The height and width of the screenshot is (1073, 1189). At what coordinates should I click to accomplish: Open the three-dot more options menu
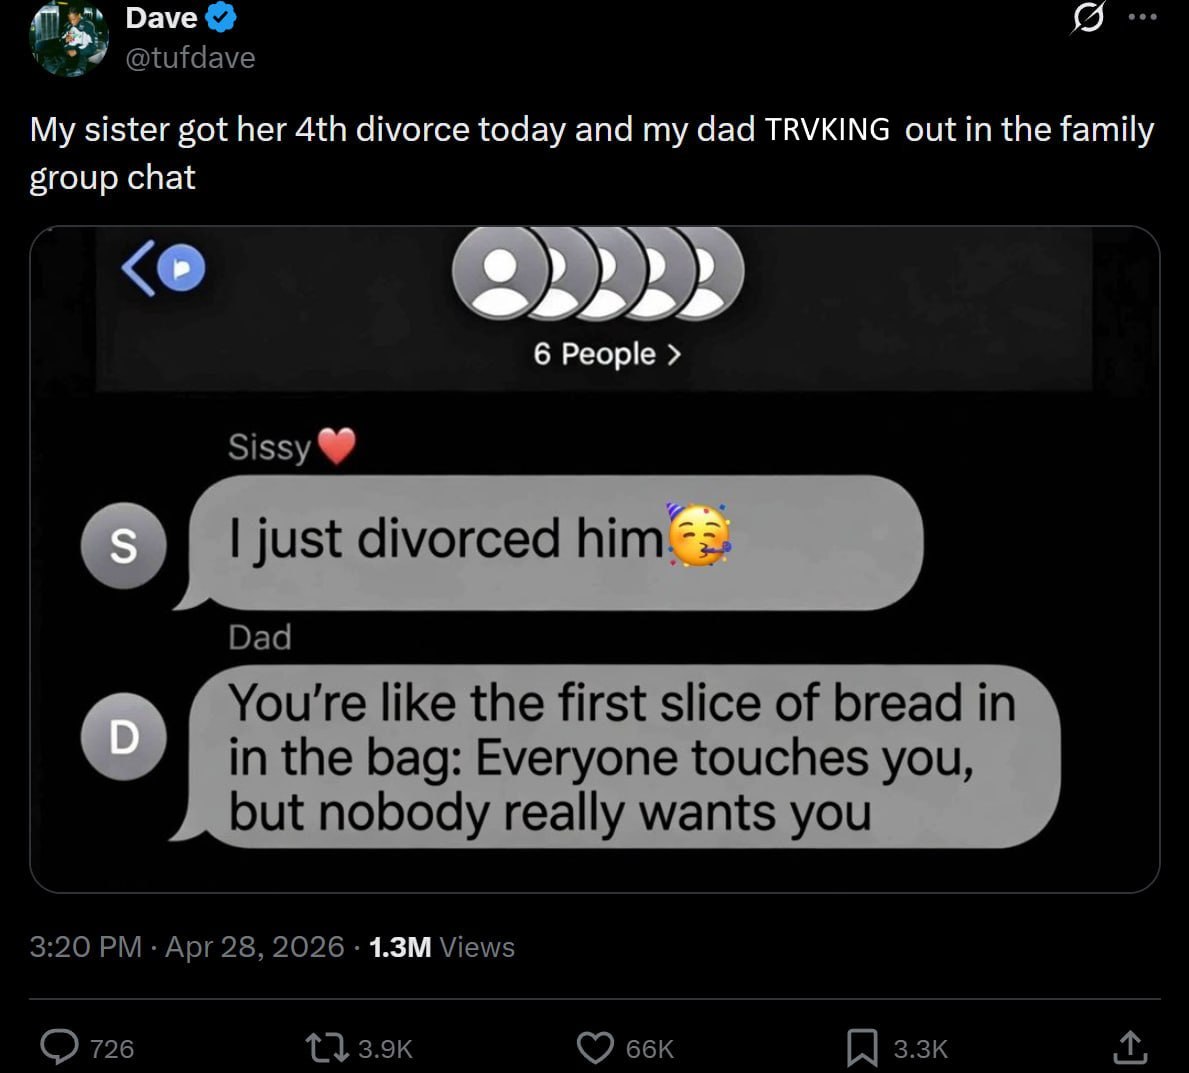[x=1141, y=18]
